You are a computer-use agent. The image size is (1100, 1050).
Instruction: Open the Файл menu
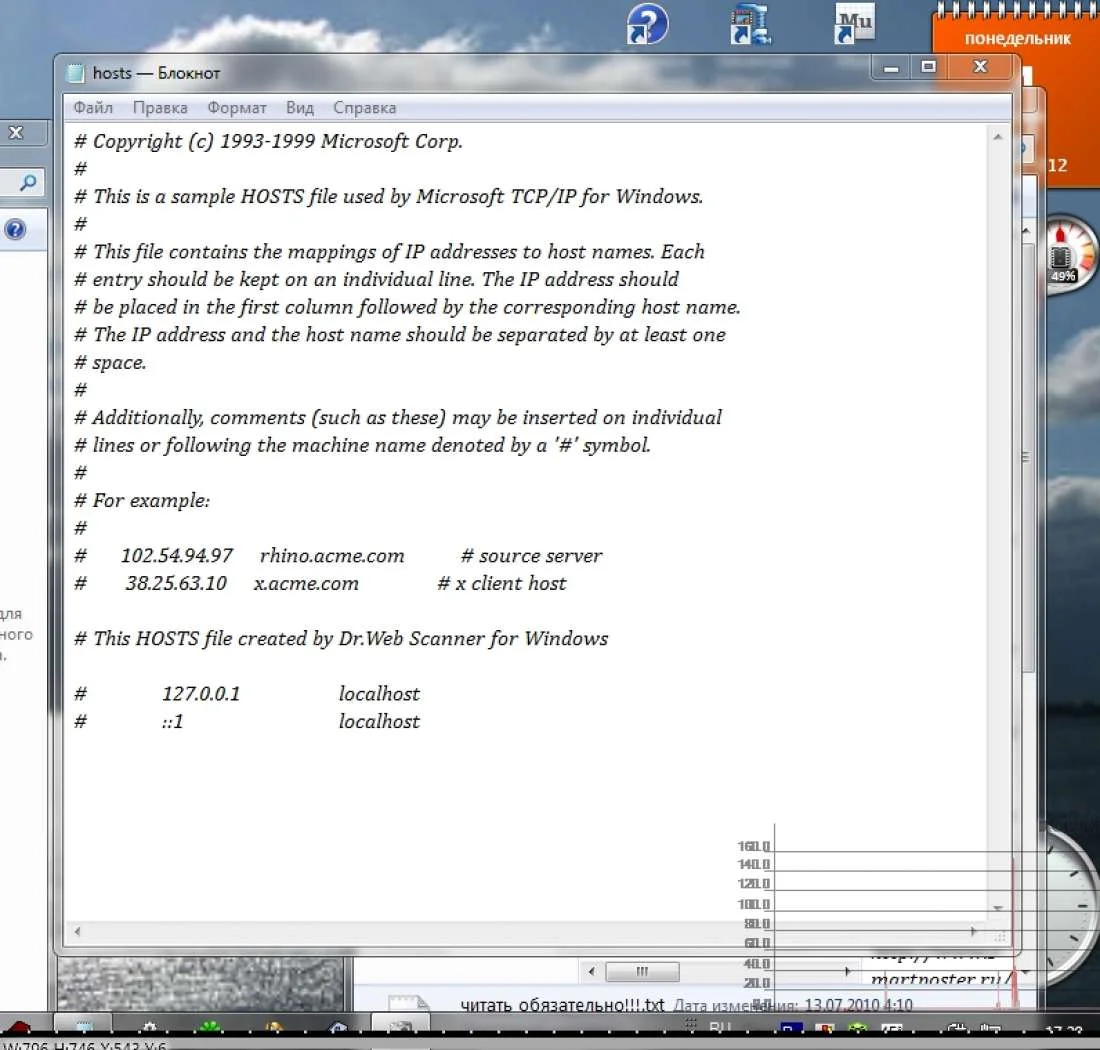point(93,108)
